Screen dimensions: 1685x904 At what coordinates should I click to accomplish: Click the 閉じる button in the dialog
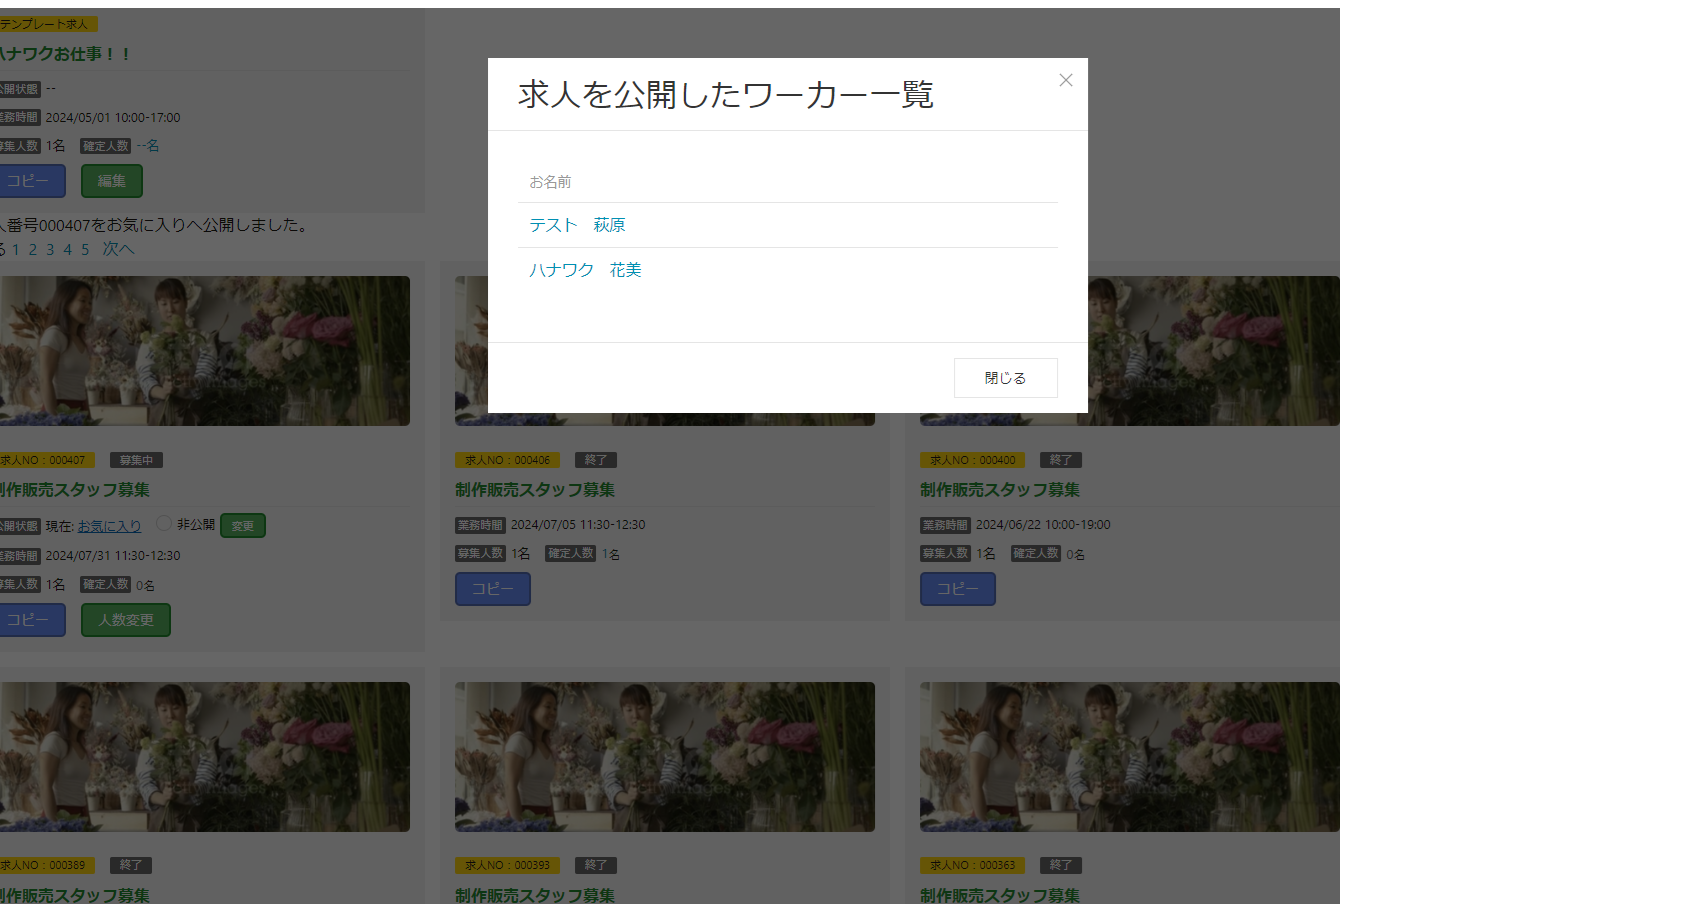(x=1004, y=377)
